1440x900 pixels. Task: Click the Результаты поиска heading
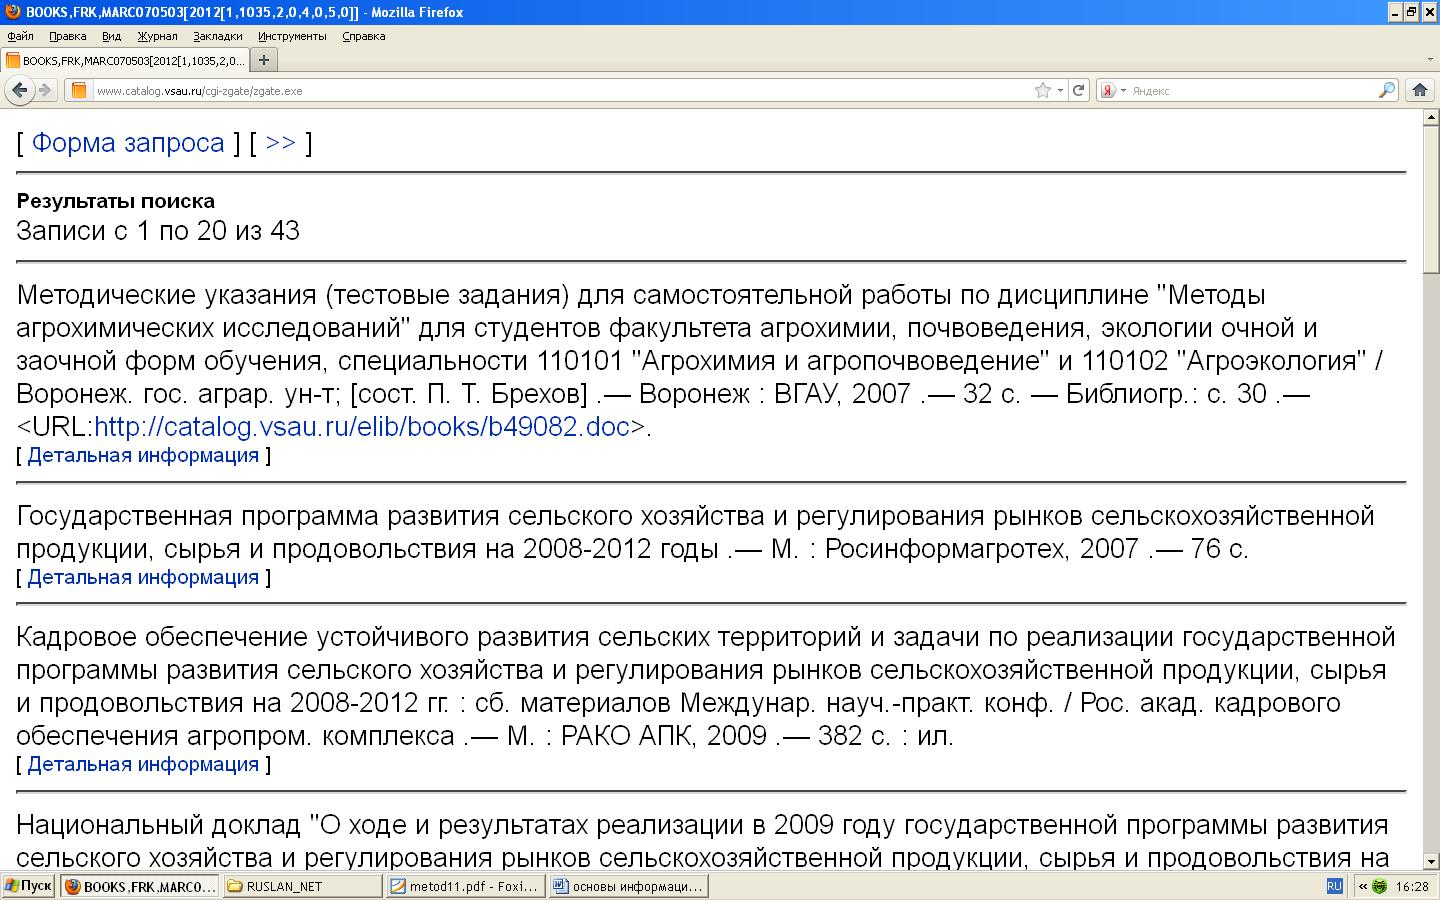(116, 201)
